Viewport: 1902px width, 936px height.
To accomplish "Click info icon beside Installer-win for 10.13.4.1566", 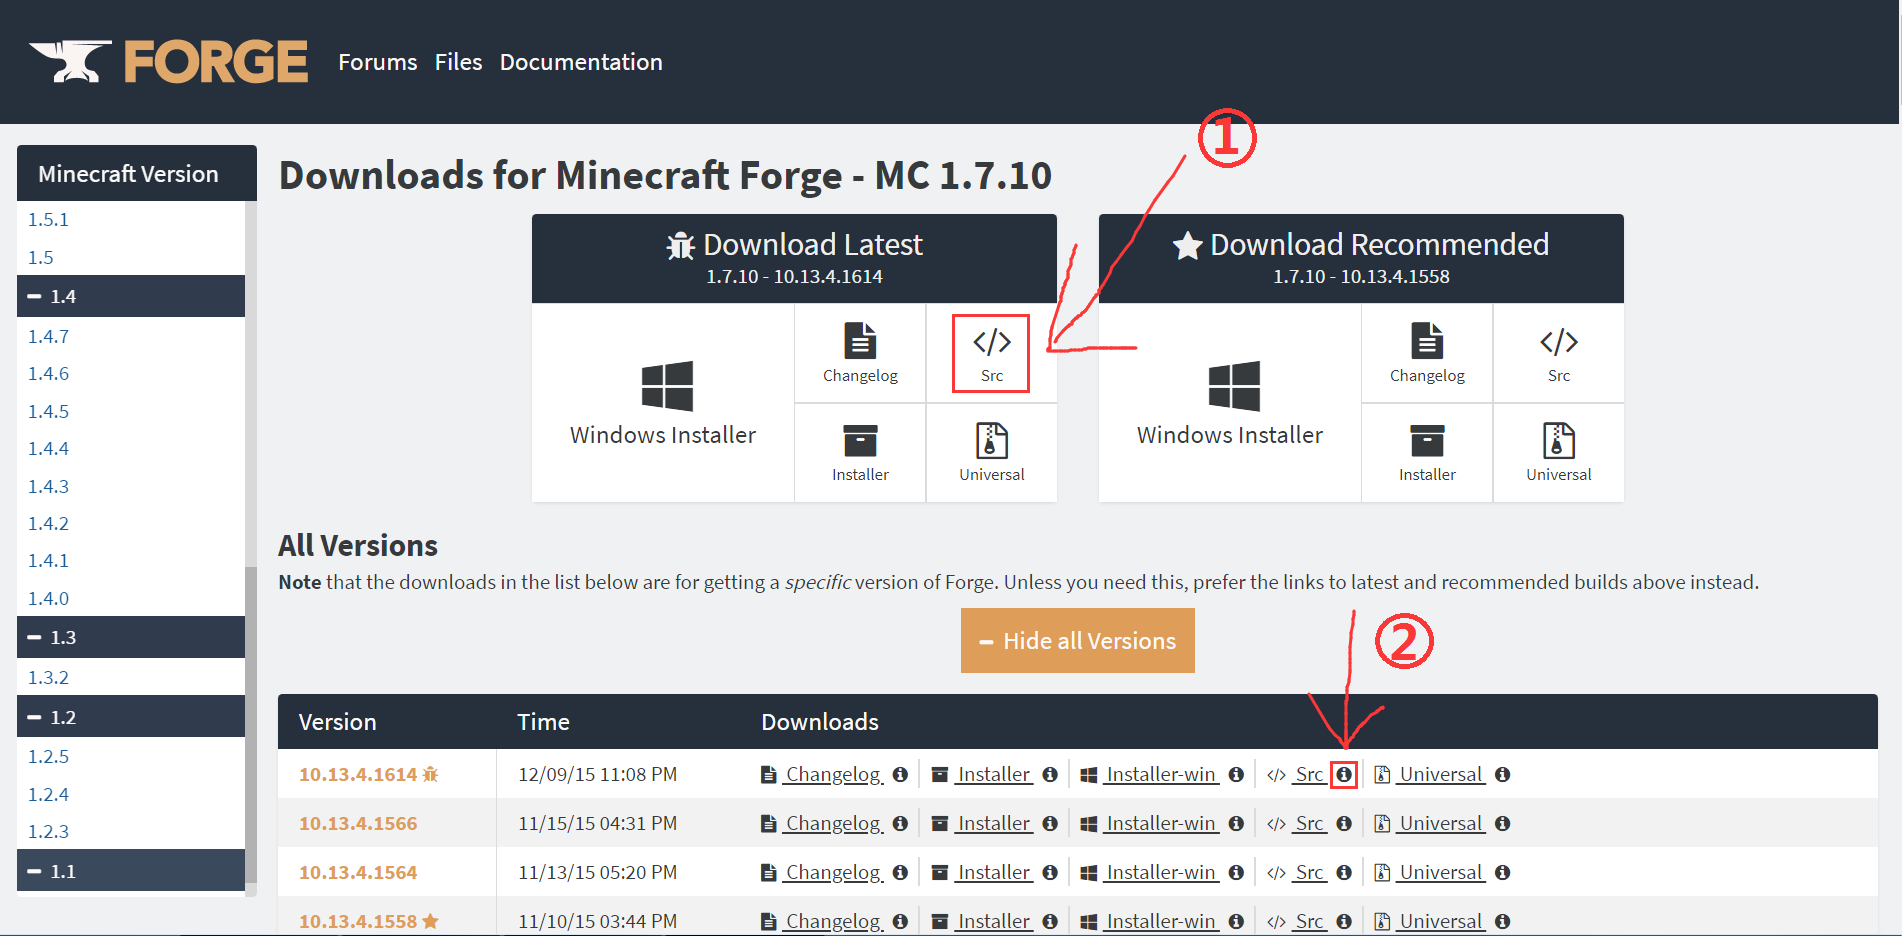I will (x=1236, y=823).
